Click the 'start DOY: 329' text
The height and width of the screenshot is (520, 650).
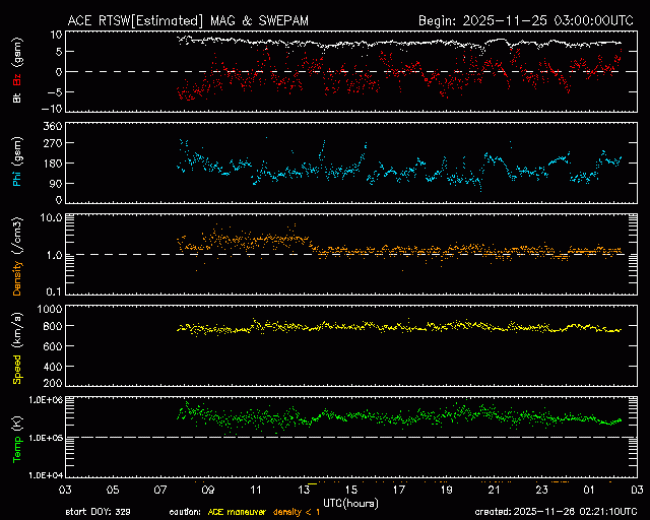[98, 512]
